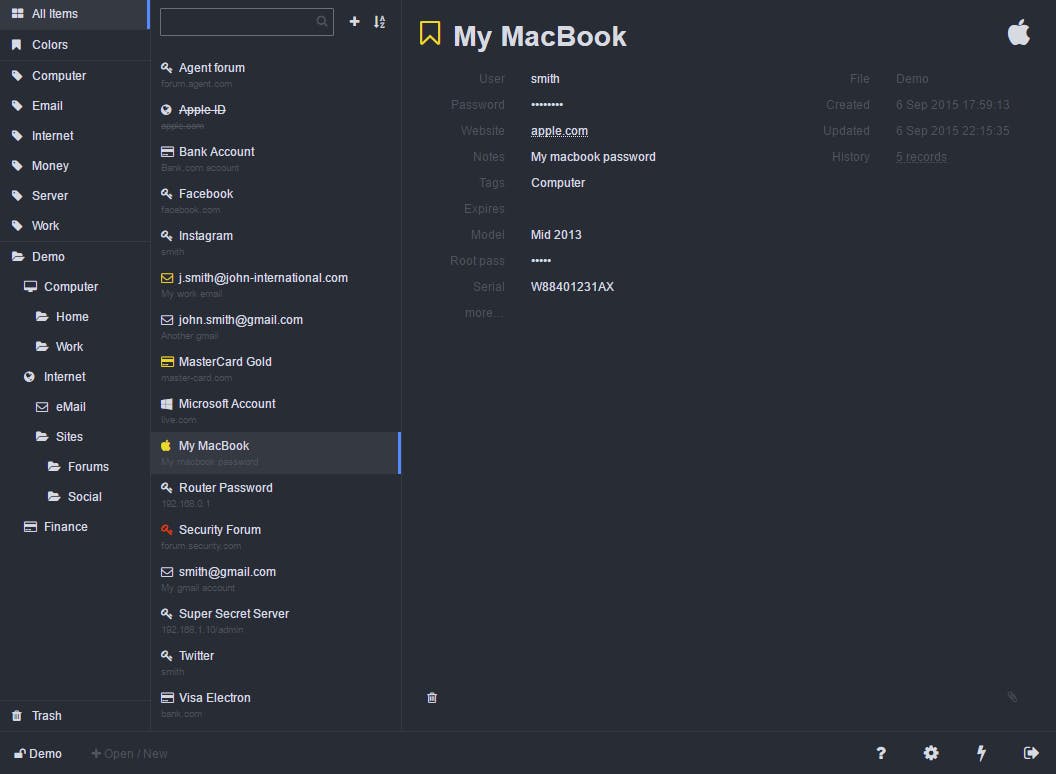Open Demo file in footer

(x=38, y=753)
